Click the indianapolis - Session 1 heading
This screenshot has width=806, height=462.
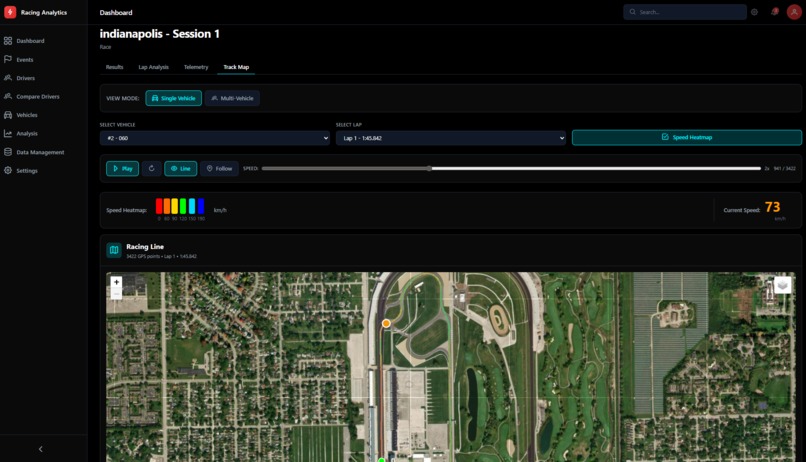pos(159,34)
